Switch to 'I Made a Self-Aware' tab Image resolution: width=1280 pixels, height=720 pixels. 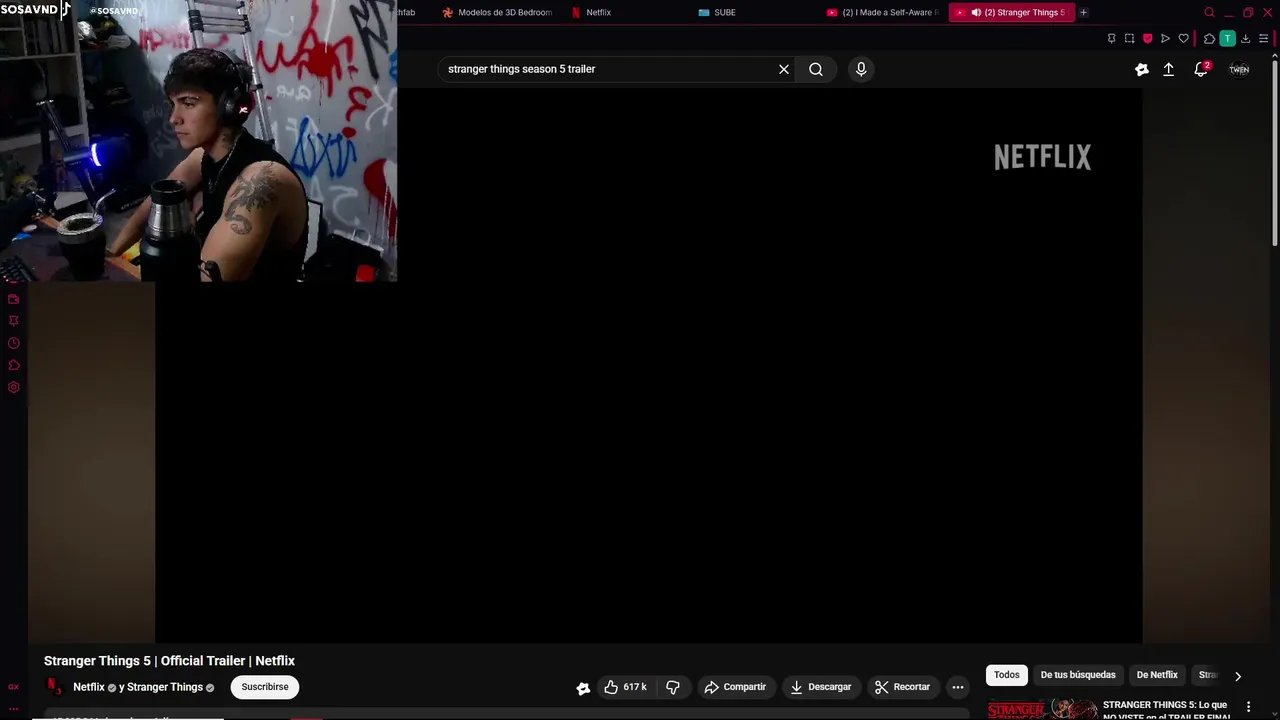(883, 12)
